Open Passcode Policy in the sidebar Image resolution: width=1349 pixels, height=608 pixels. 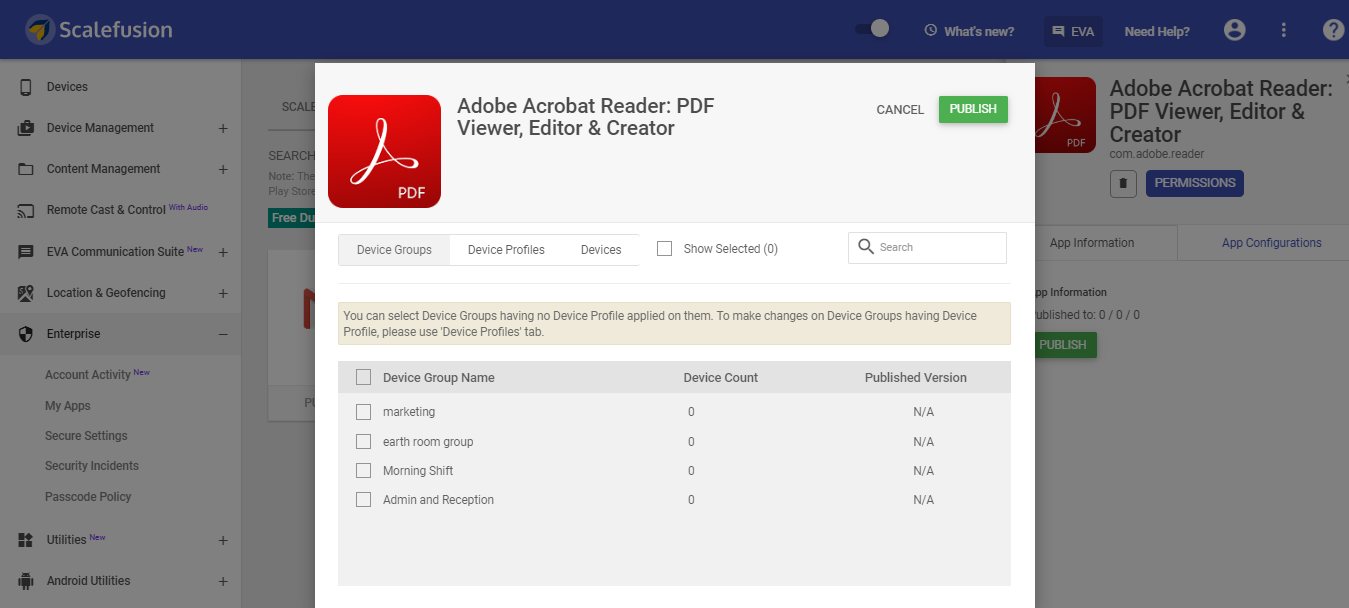(88, 497)
